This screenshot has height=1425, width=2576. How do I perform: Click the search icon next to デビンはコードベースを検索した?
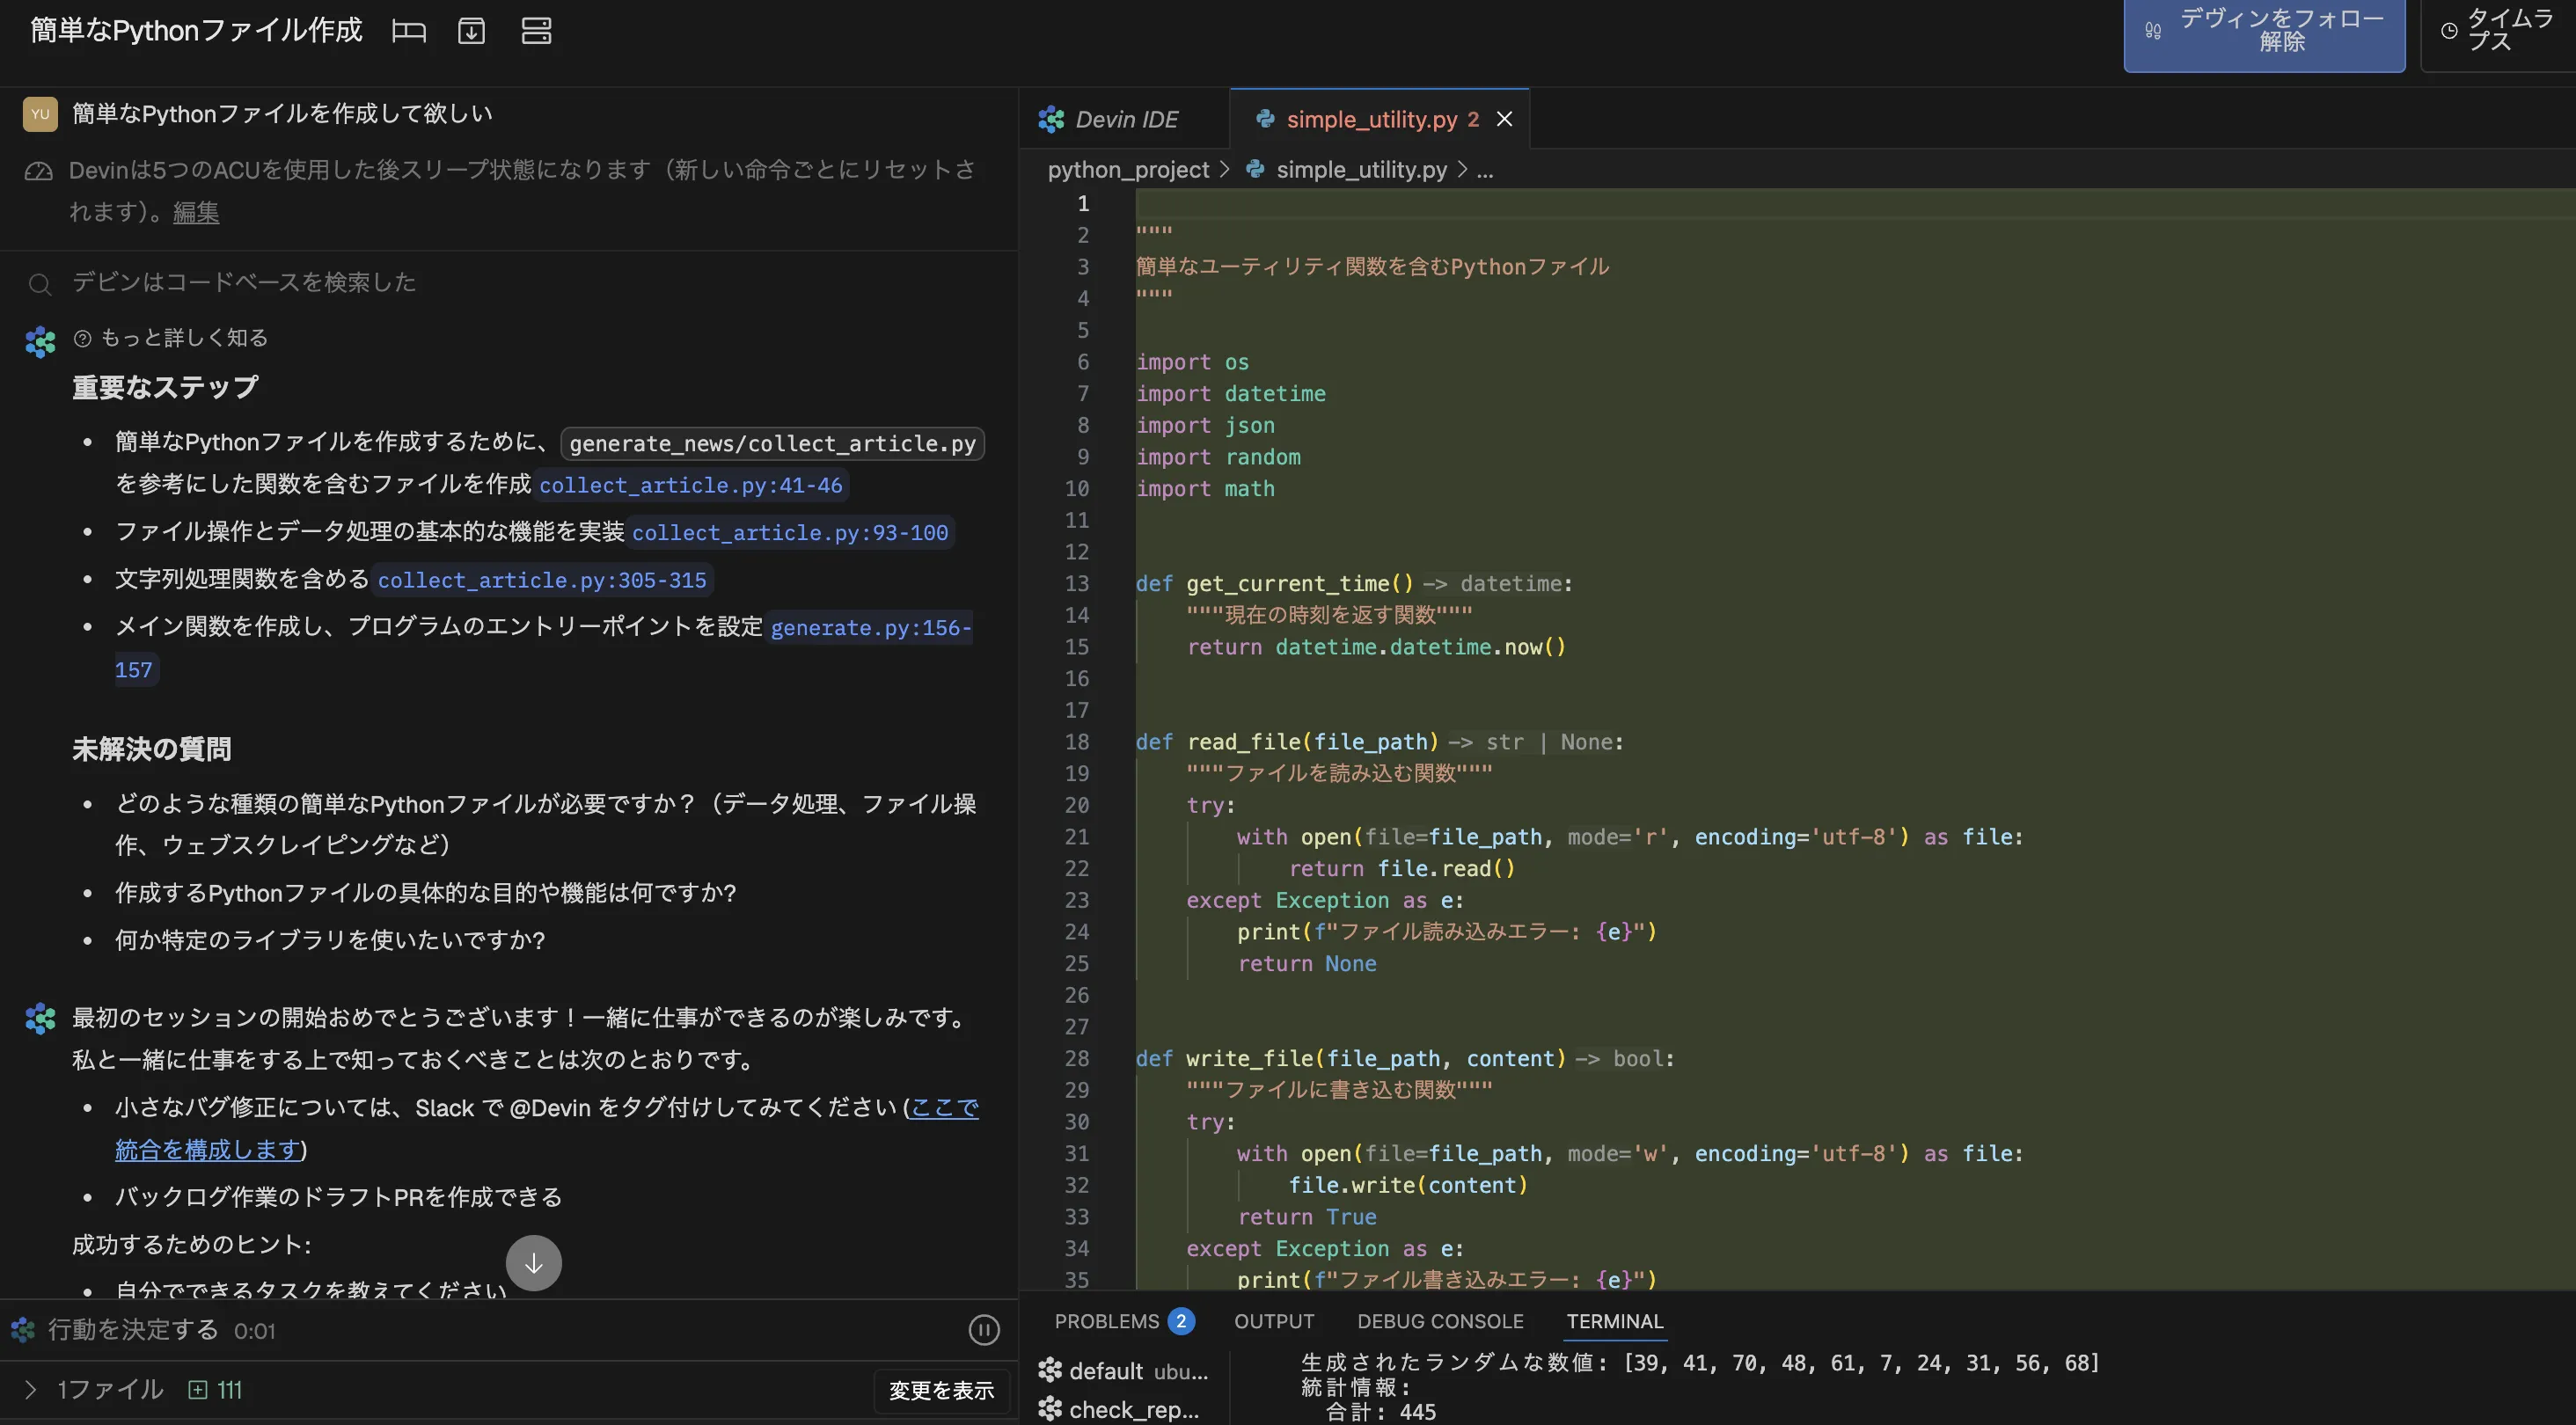point(40,284)
